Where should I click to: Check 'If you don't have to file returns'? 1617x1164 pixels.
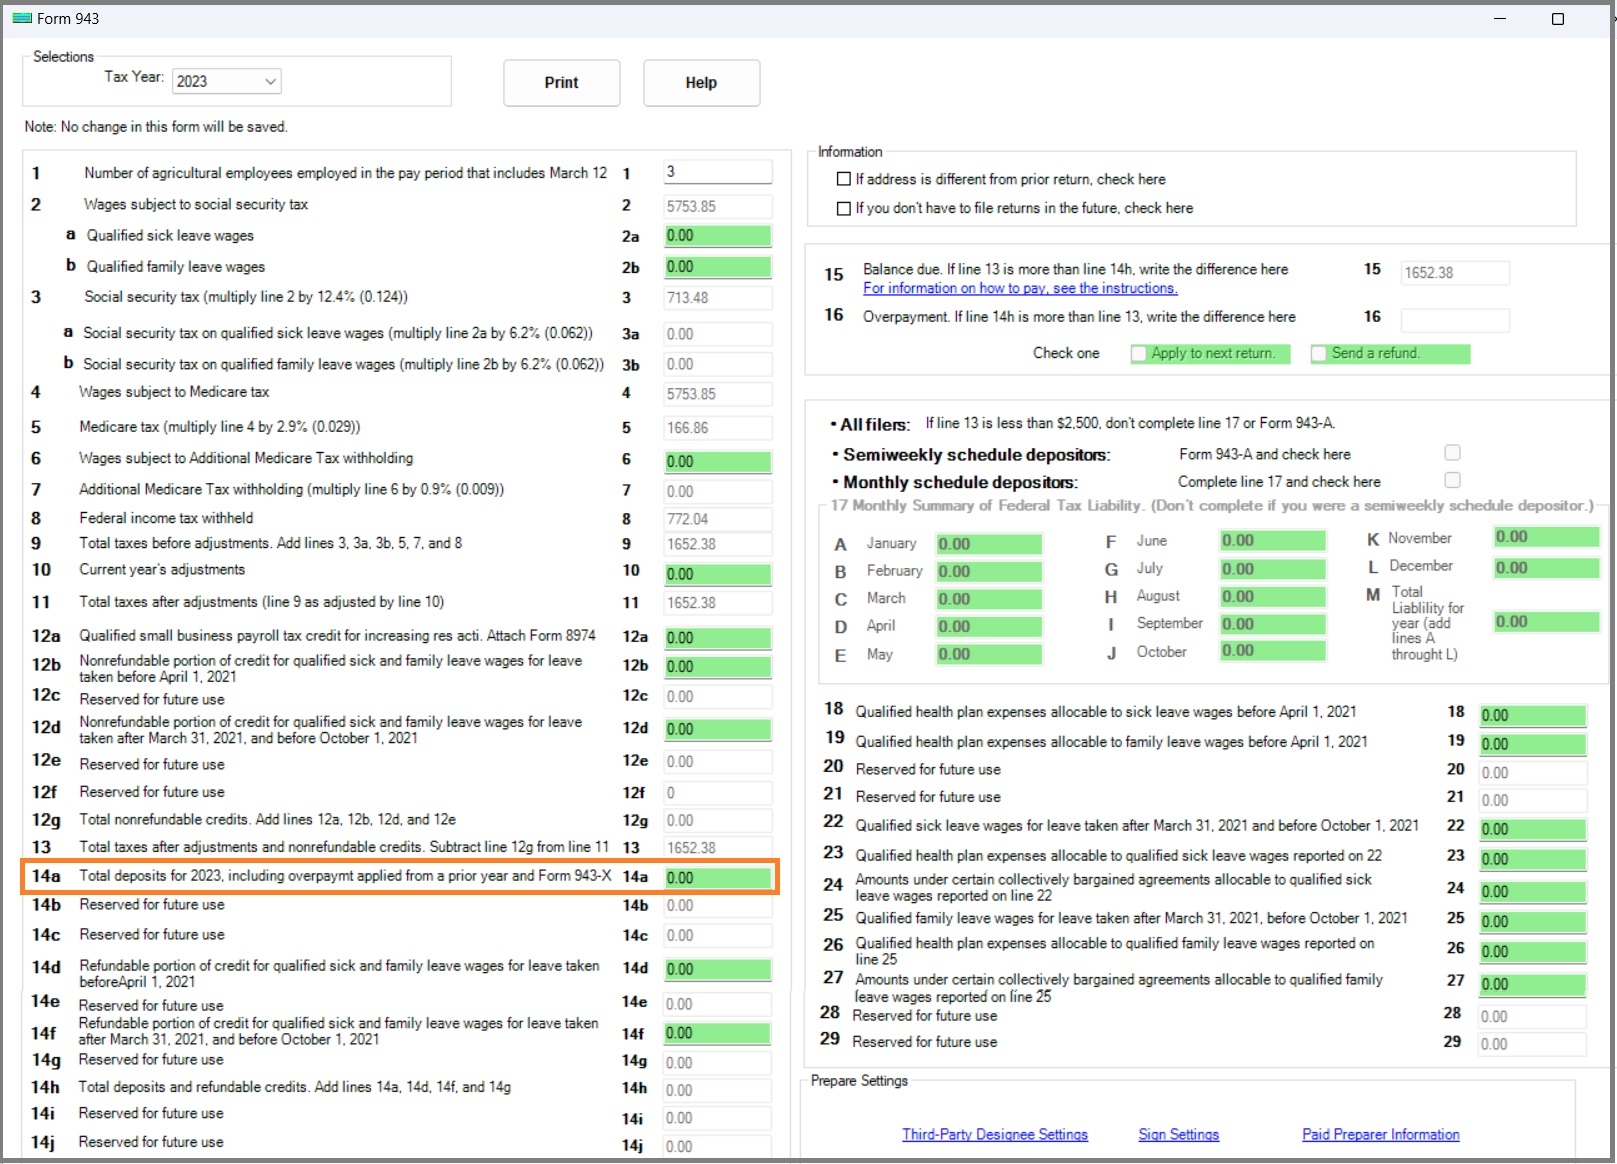pyautogui.click(x=844, y=208)
